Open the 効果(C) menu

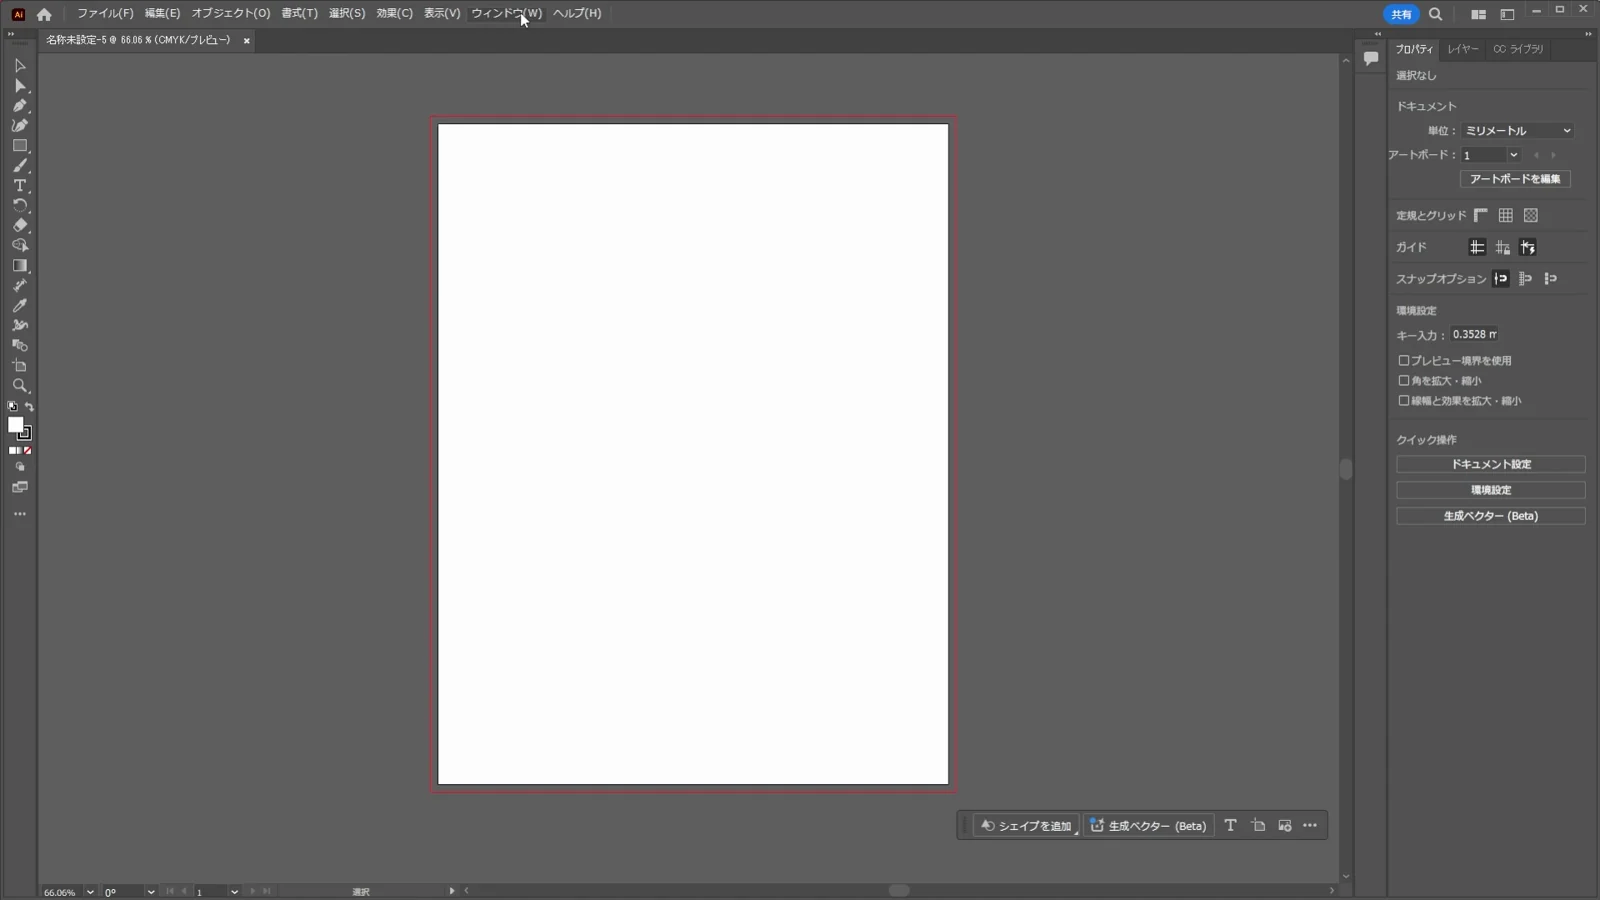click(x=394, y=13)
